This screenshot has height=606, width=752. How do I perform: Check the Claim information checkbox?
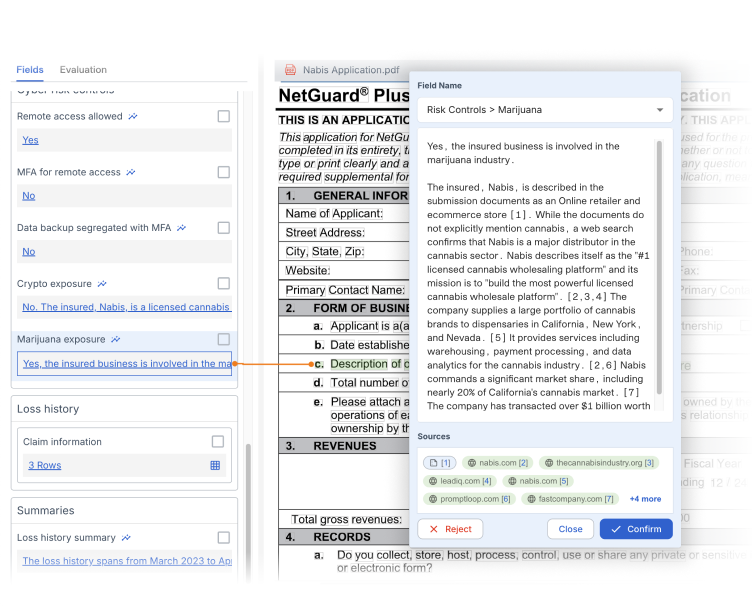tap(218, 442)
